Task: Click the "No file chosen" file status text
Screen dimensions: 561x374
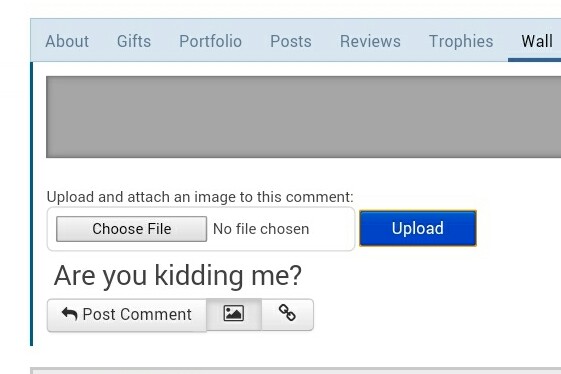Action: click(261, 229)
